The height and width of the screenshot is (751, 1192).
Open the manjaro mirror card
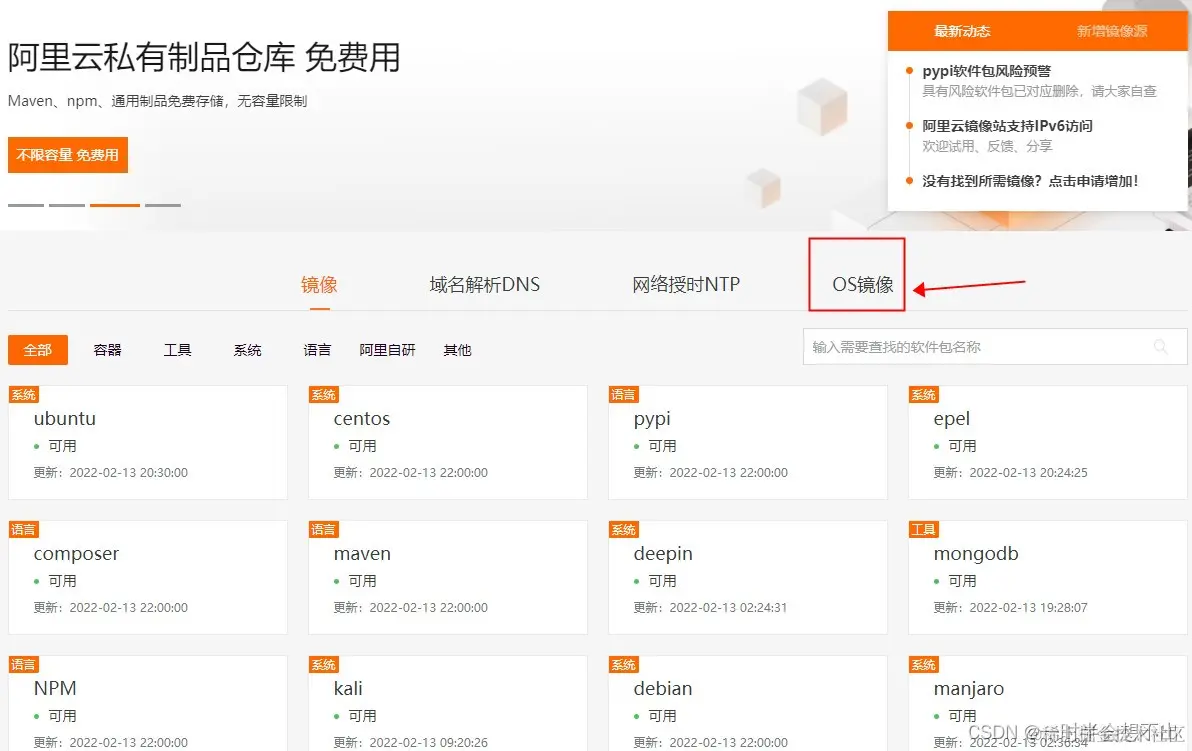pyautogui.click(x=1048, y=703)
